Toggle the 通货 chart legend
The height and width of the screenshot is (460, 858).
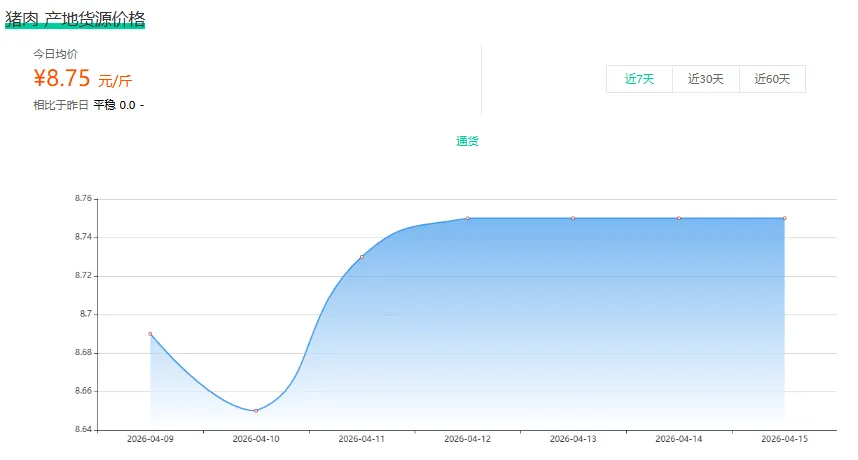pos(467,141)
